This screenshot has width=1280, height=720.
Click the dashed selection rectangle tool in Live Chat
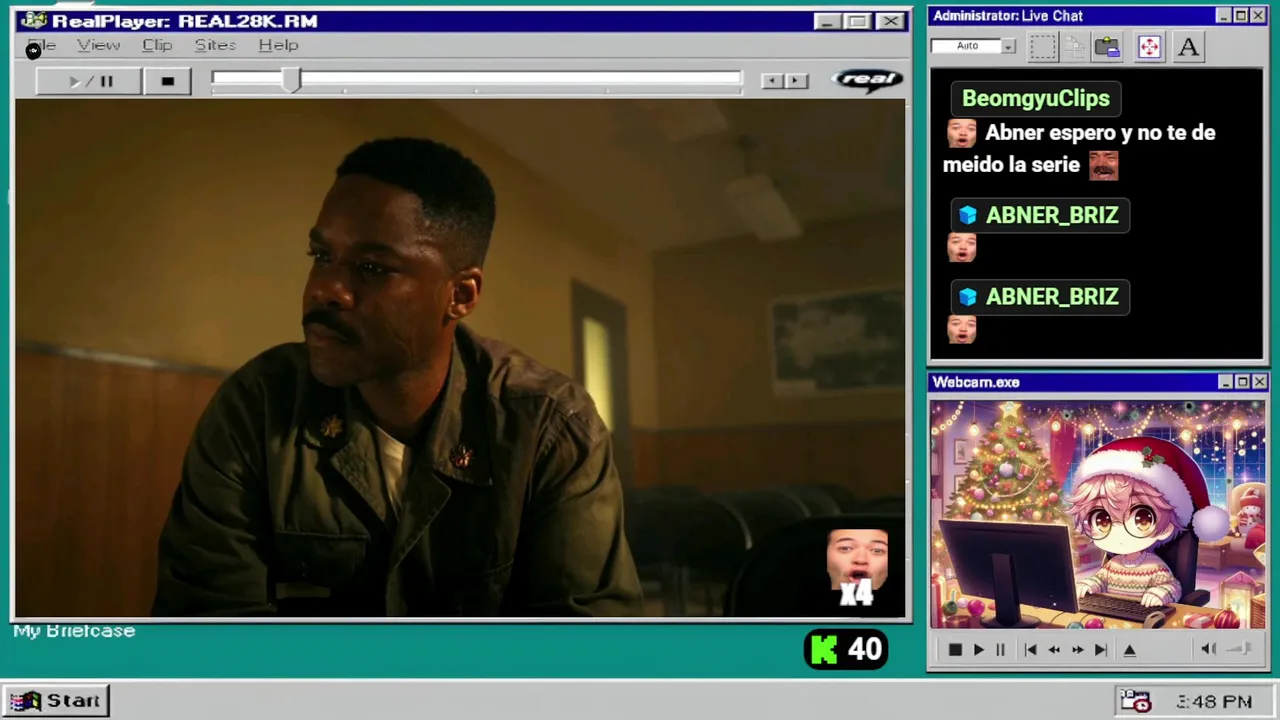point(1043,46)
